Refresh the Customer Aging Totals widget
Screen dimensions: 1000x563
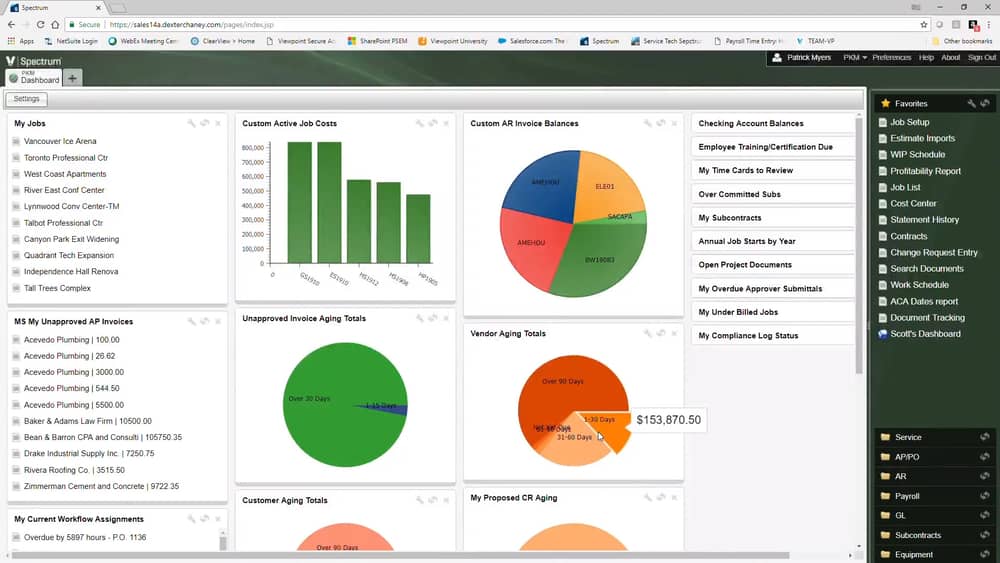click(x=433, y=501)
